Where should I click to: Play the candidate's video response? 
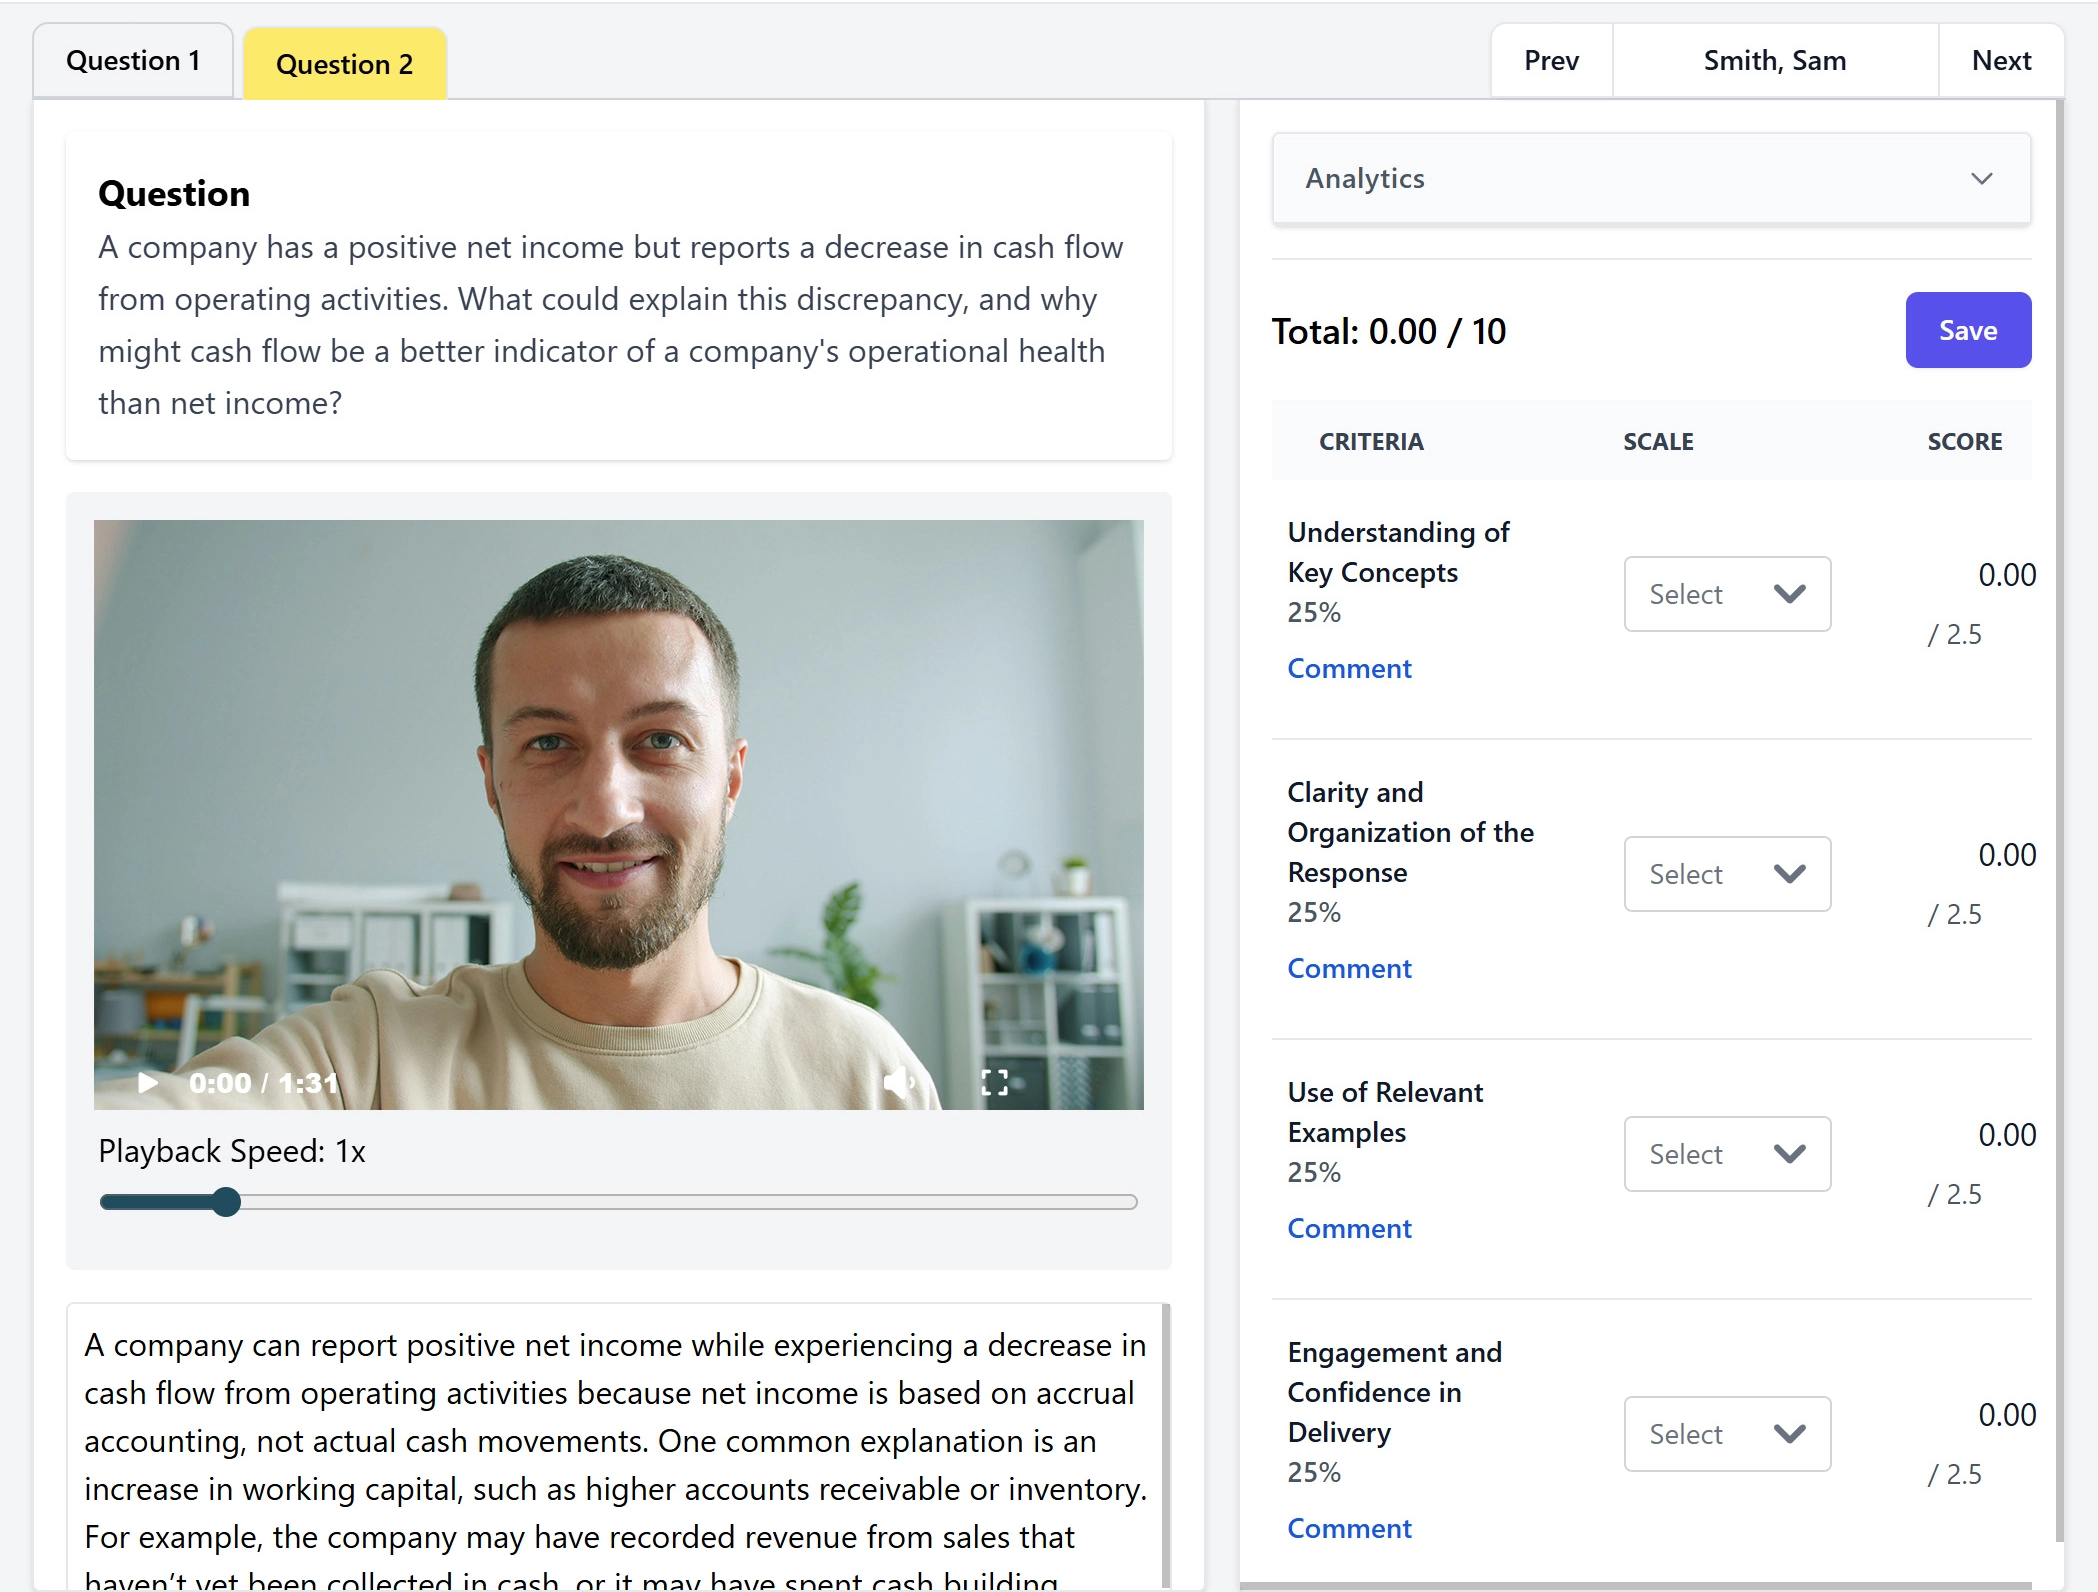146,1082
